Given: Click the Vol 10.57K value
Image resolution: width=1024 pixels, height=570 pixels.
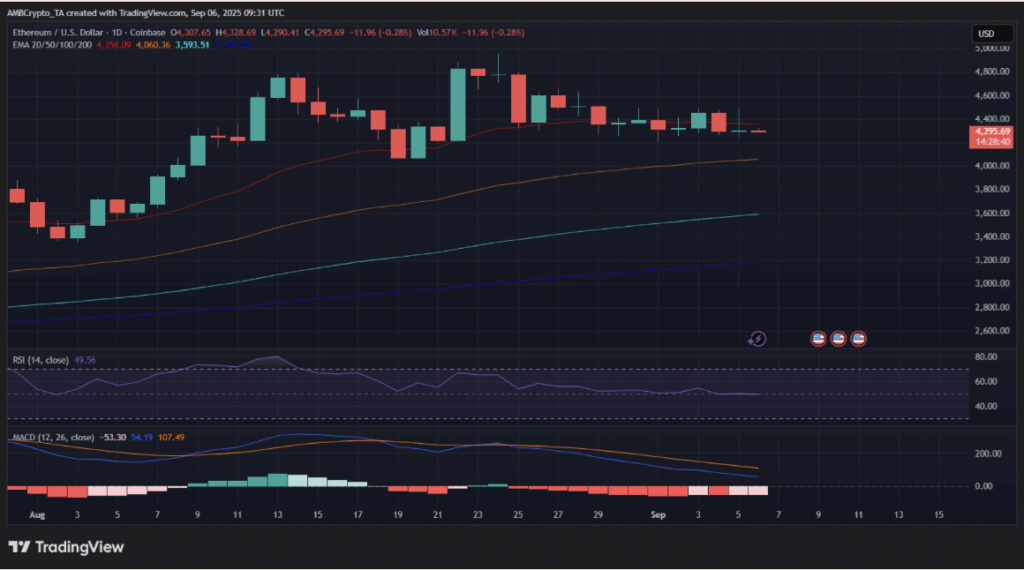Looking at the screenshot, I should coord(437,33).
